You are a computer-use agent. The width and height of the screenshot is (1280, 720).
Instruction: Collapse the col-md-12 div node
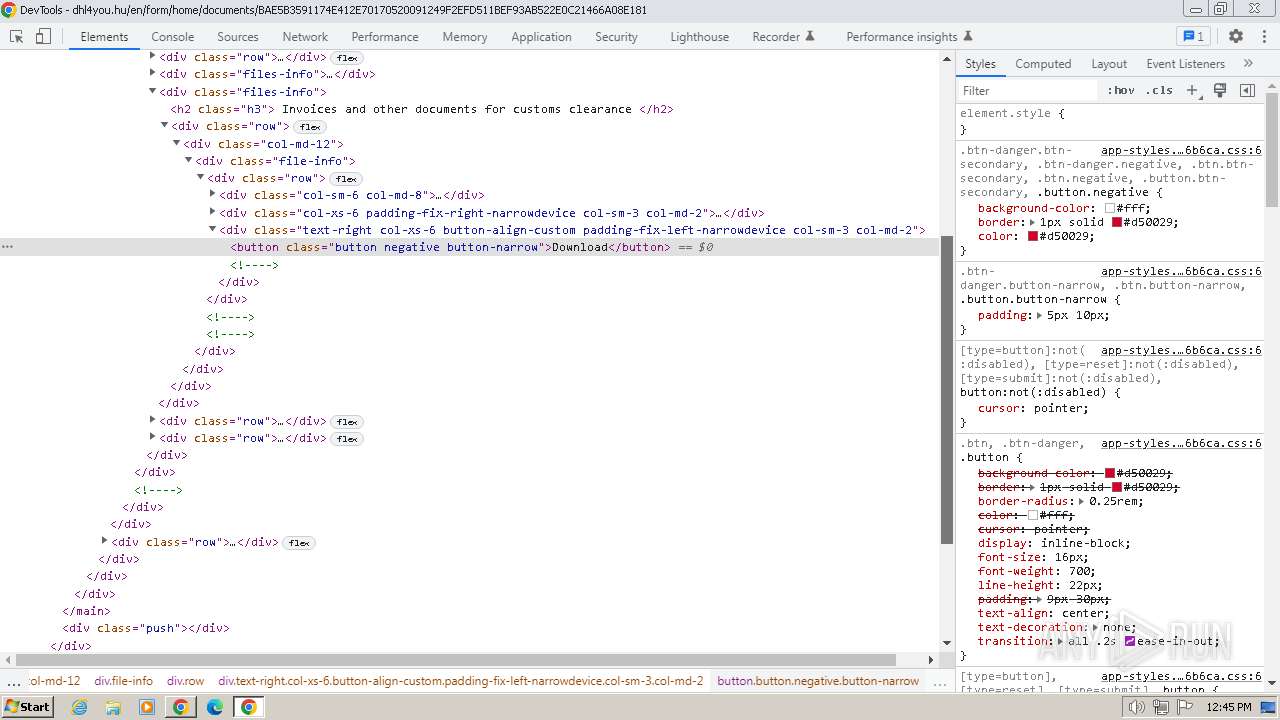176,144
